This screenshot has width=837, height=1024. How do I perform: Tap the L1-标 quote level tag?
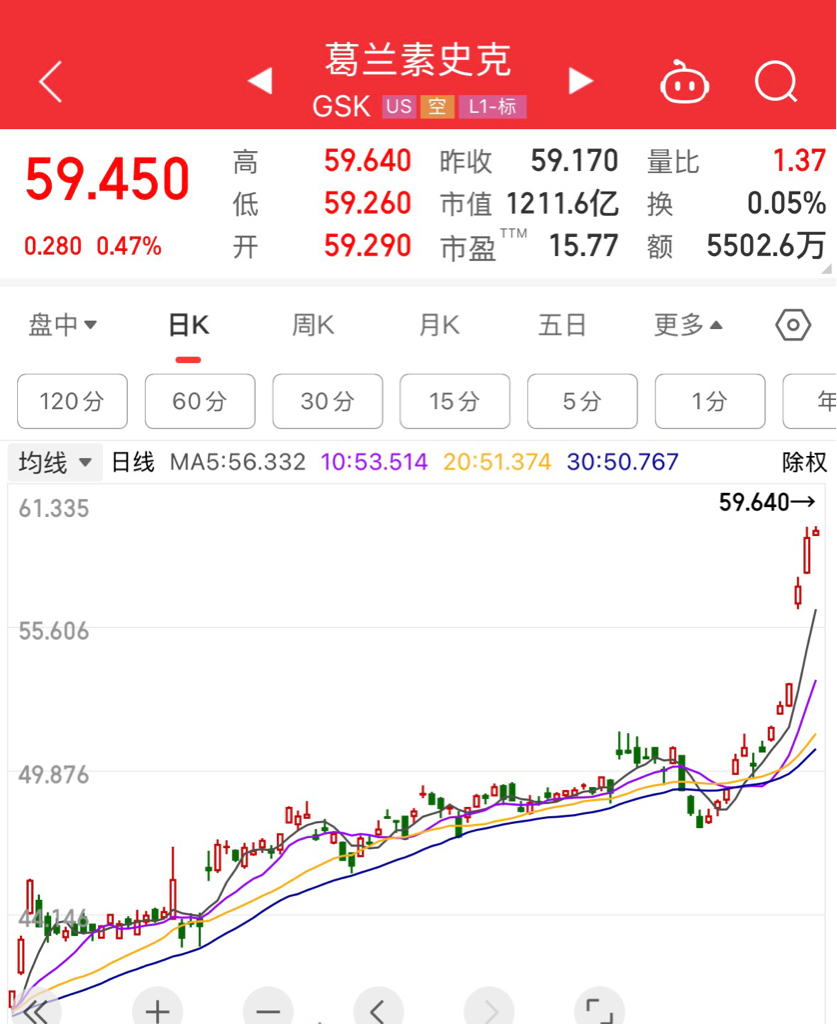[x=492, y=106]
